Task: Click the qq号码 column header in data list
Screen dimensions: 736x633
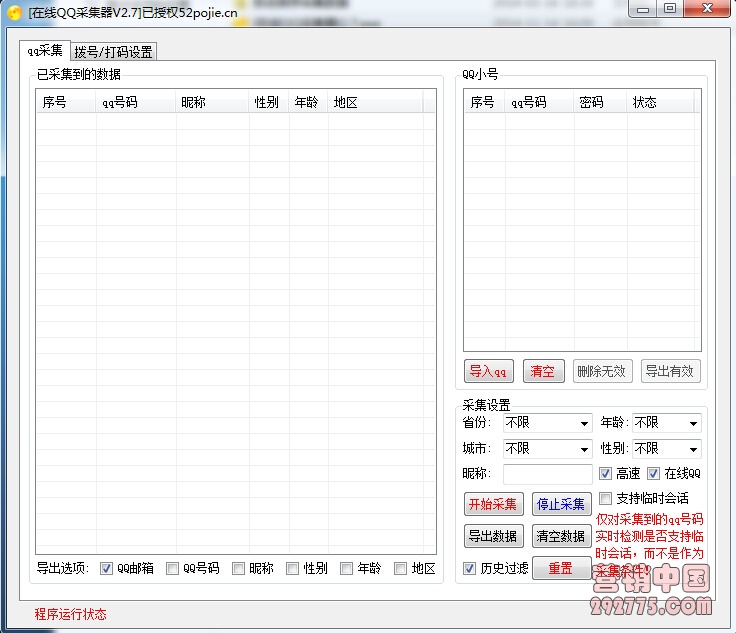Action: pyautogui.click(x=135, y=102)
